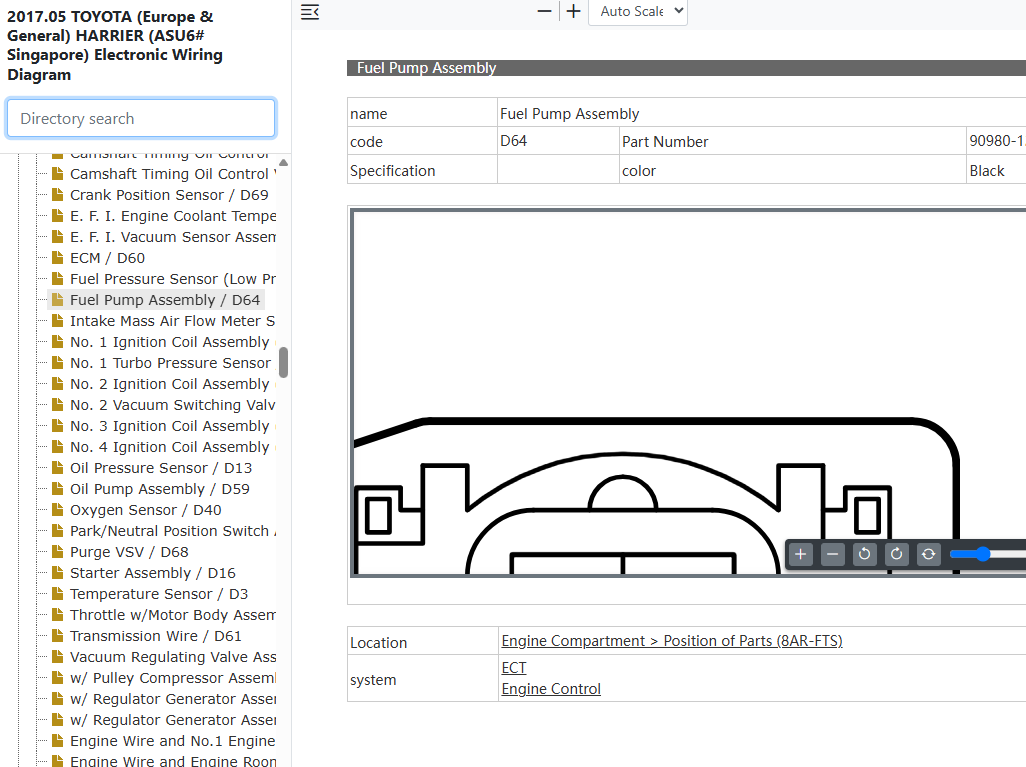Screen dimensions: 1026x767
Task: Open Fuel Pressure Sensor (Low Pr entry
Action: (172, 279)
